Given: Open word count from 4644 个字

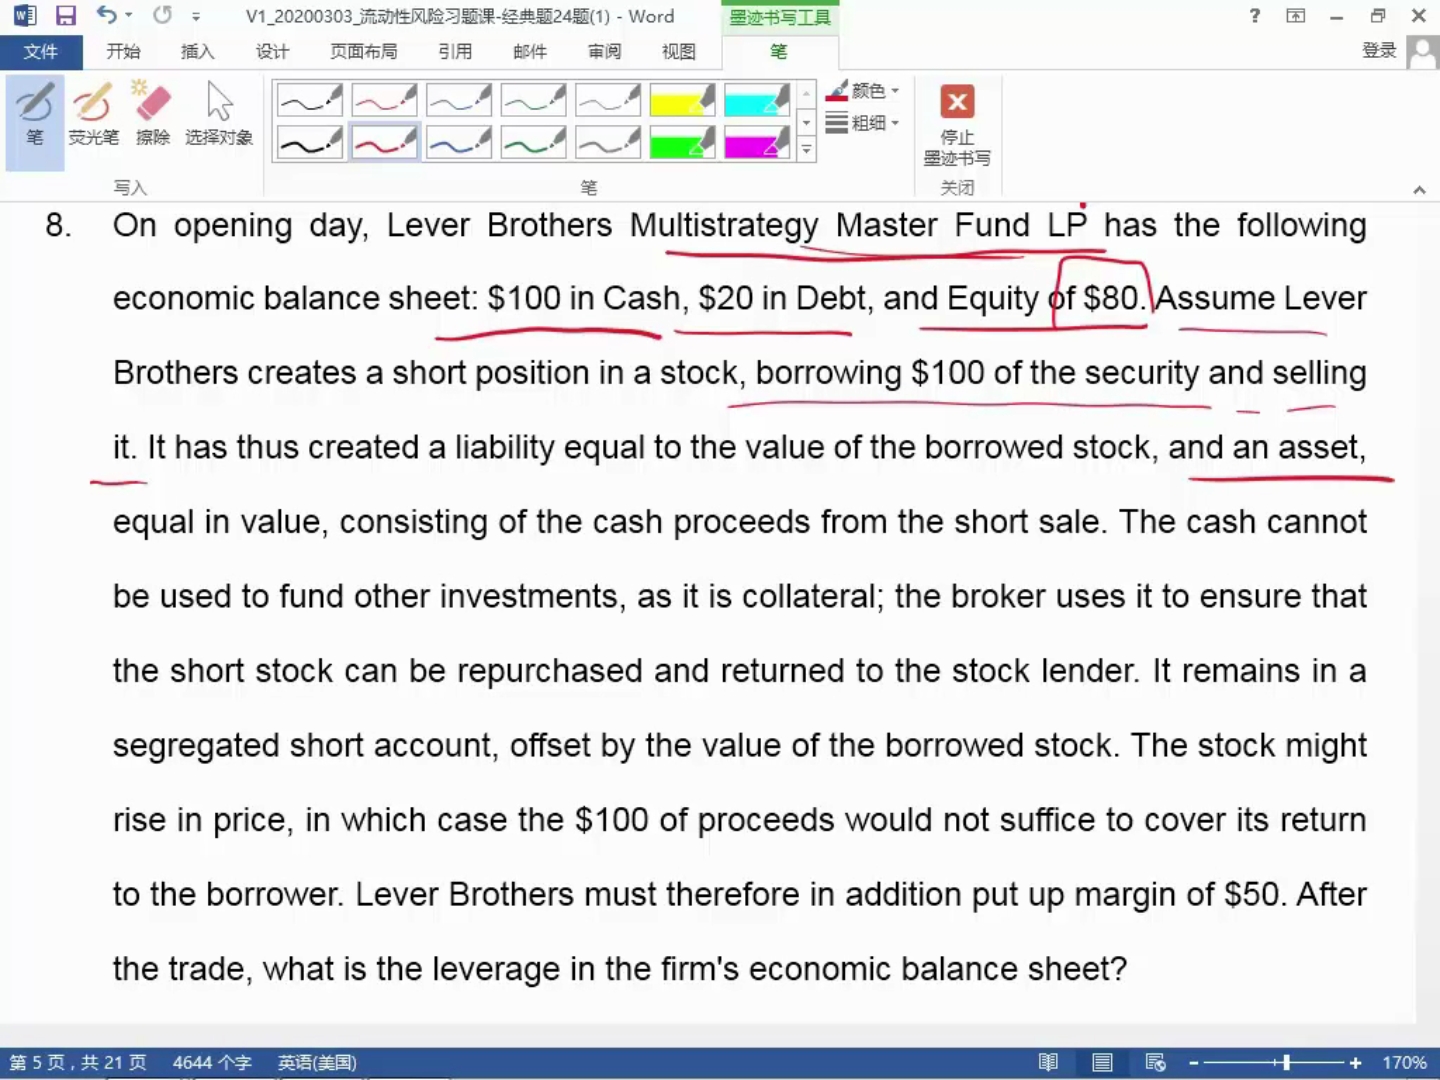Looking at the screenshot, I should pyautogui.click(x=212, y=1062).
